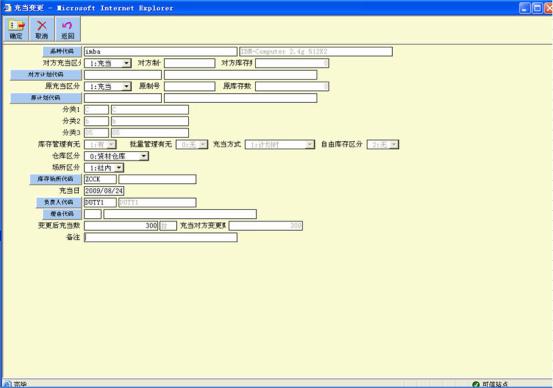This screenshot has height=388, width=553.
Task: Click the 库存场所代码 lookup button
Action: click(x=55, y=179)
